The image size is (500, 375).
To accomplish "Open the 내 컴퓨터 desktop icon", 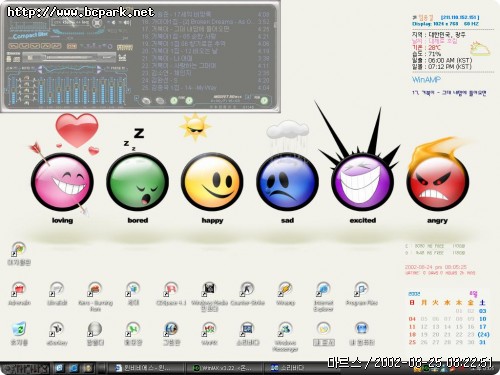I will (361, 333).
